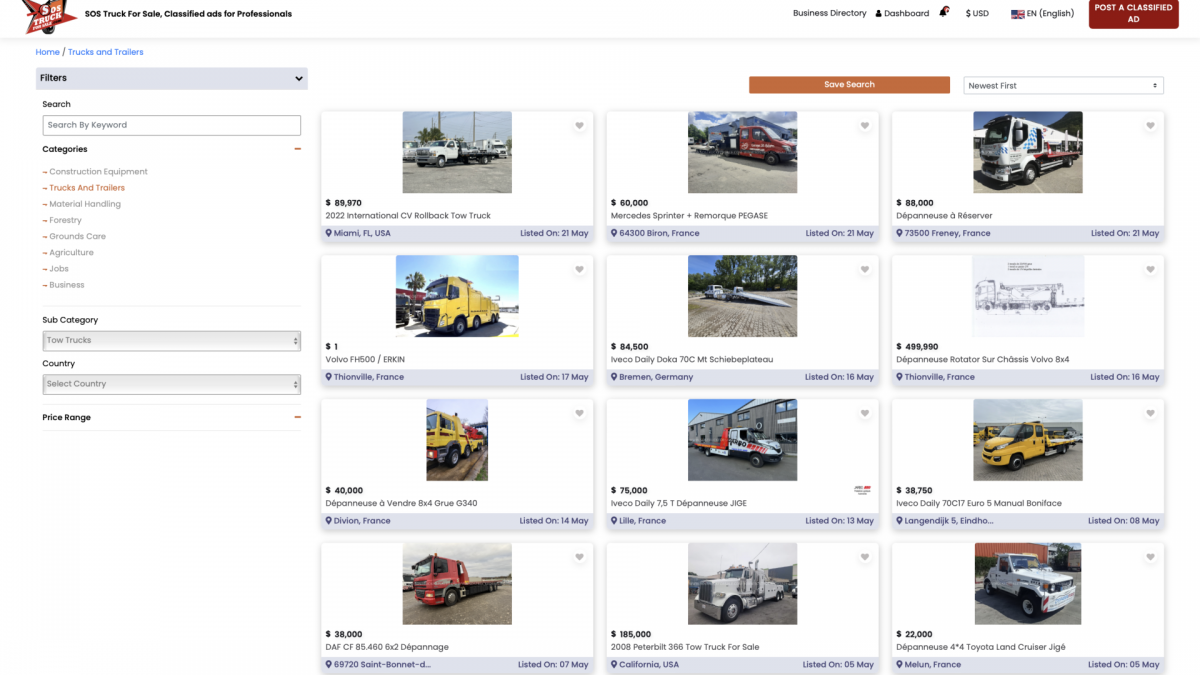Heart the Mercedes Sprinter + Remorque PEGASE ad
The image size is (1200, 675).
(865, 126)
